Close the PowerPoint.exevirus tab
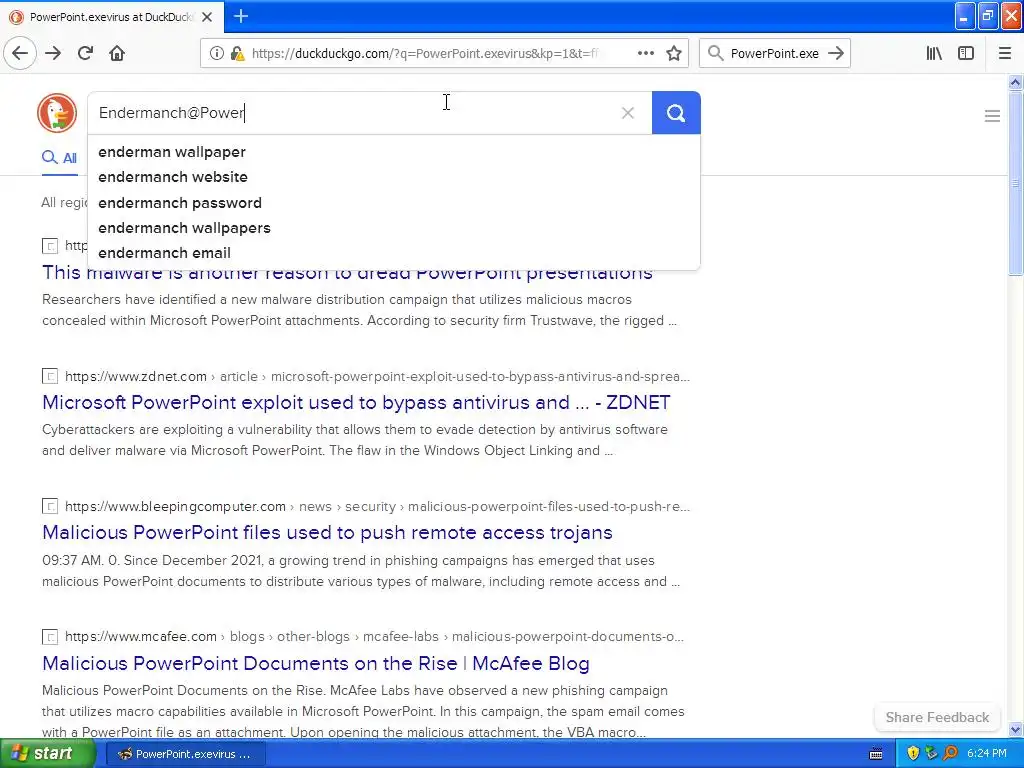 (x=207, y=17)
